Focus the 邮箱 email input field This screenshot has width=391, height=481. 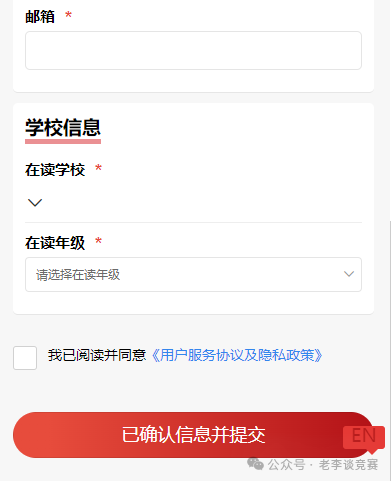pyautogui.click(x=193, y=50)
